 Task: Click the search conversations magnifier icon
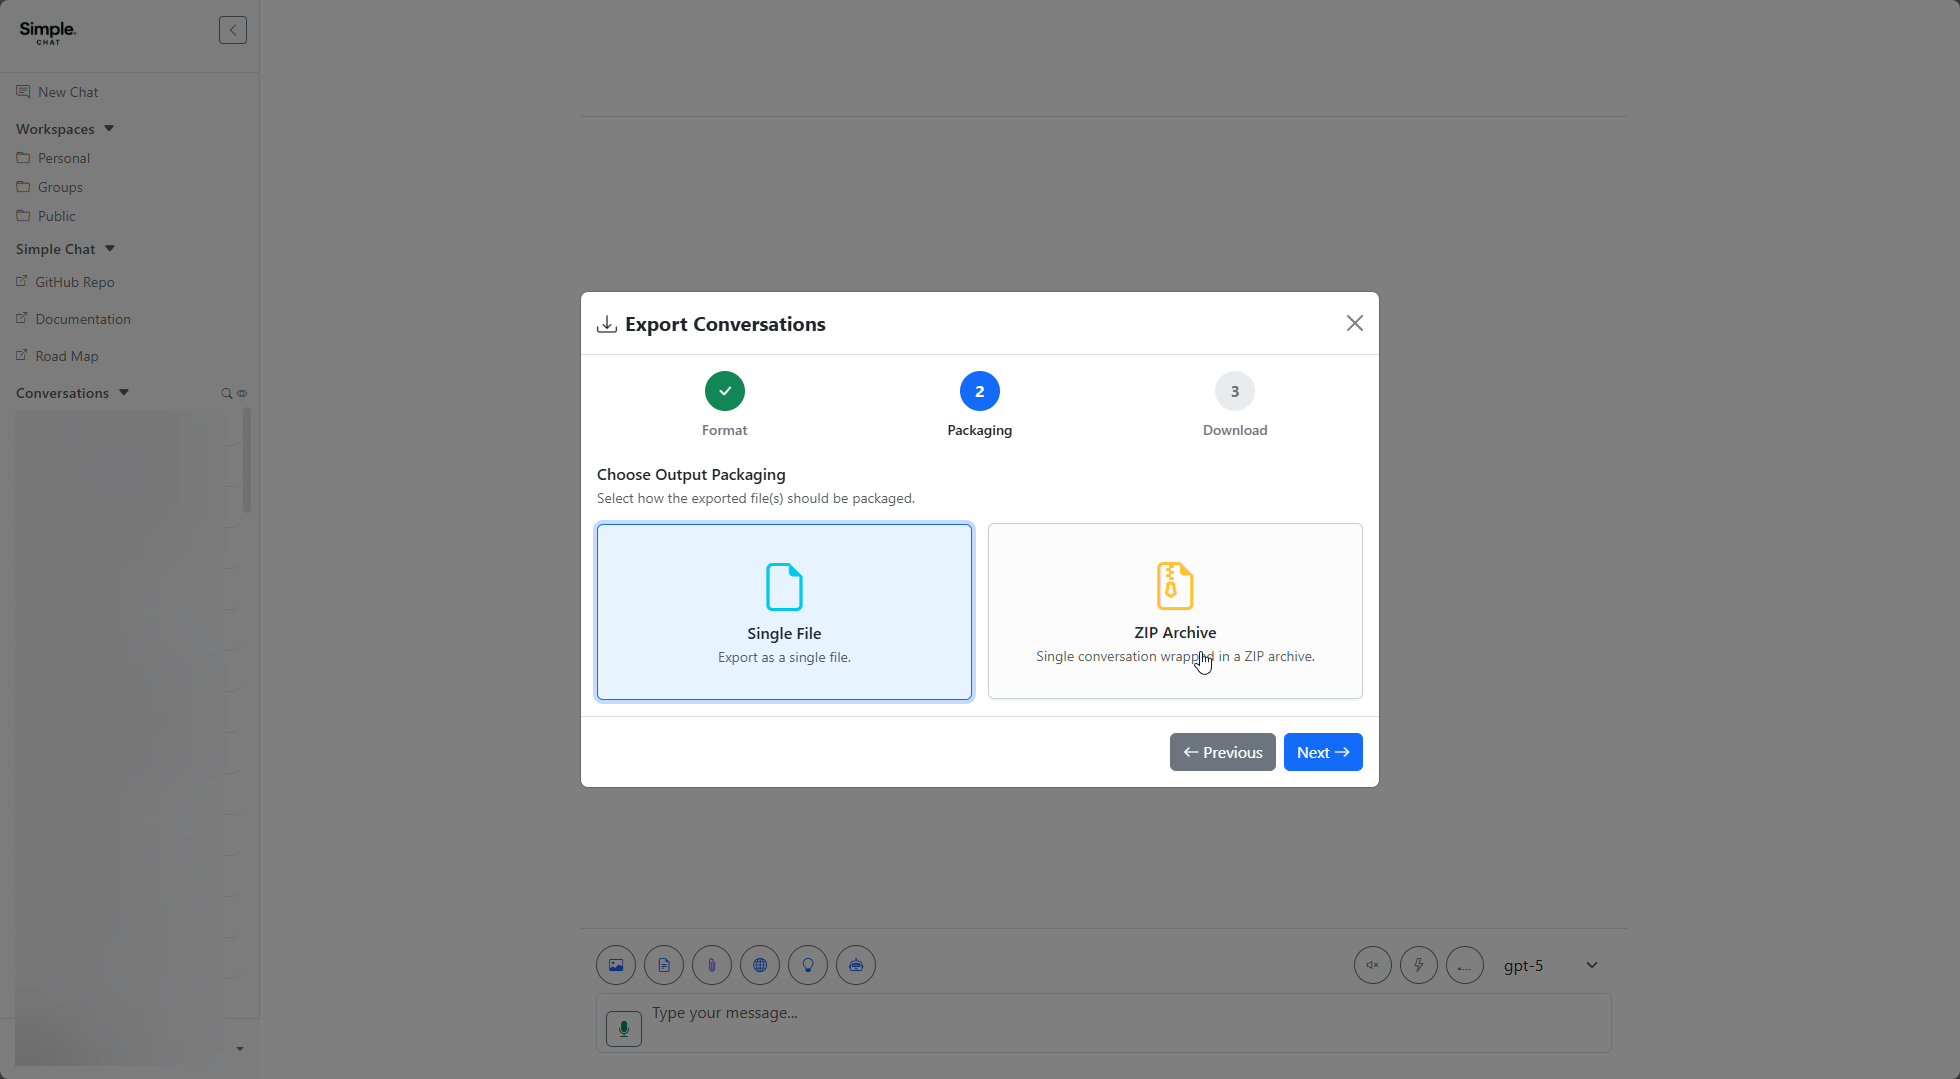(x=227, y=394)
